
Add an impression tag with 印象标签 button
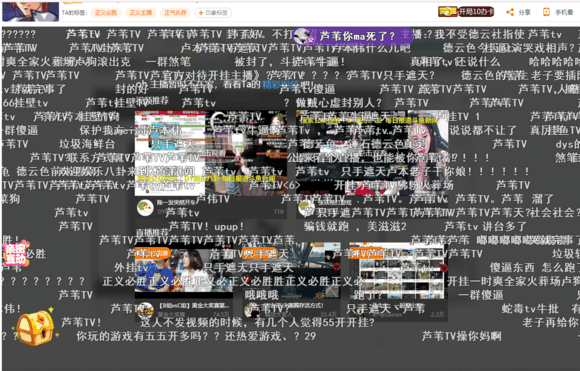coord(213,13)
